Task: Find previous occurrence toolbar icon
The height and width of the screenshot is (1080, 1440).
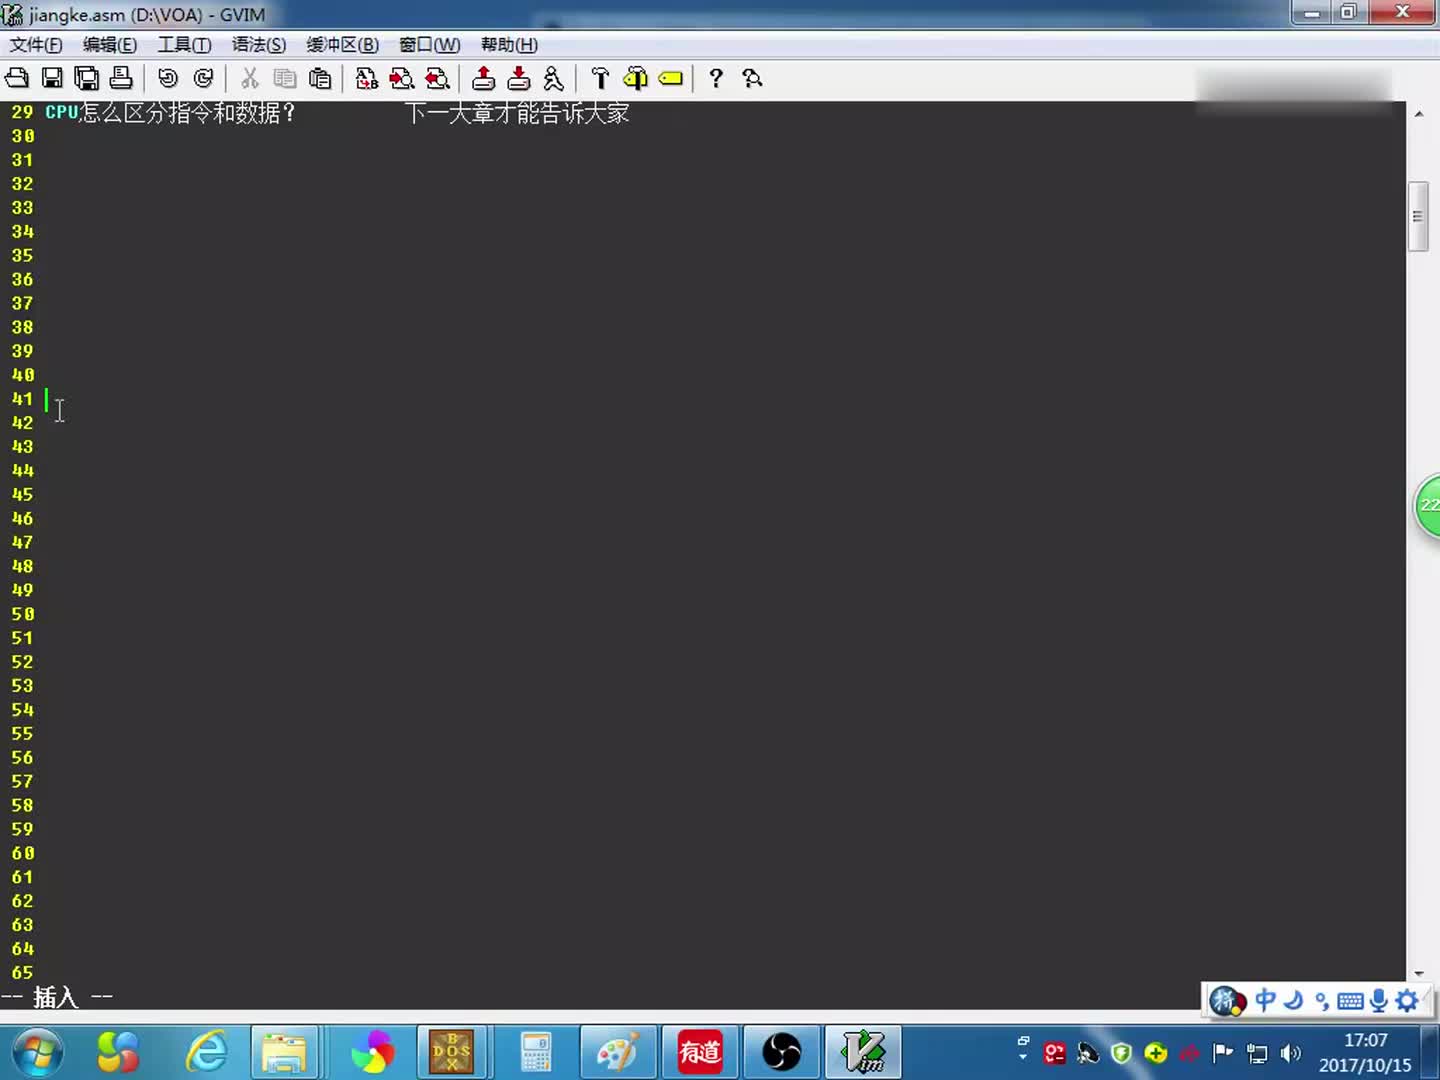Action: (437, 78)
